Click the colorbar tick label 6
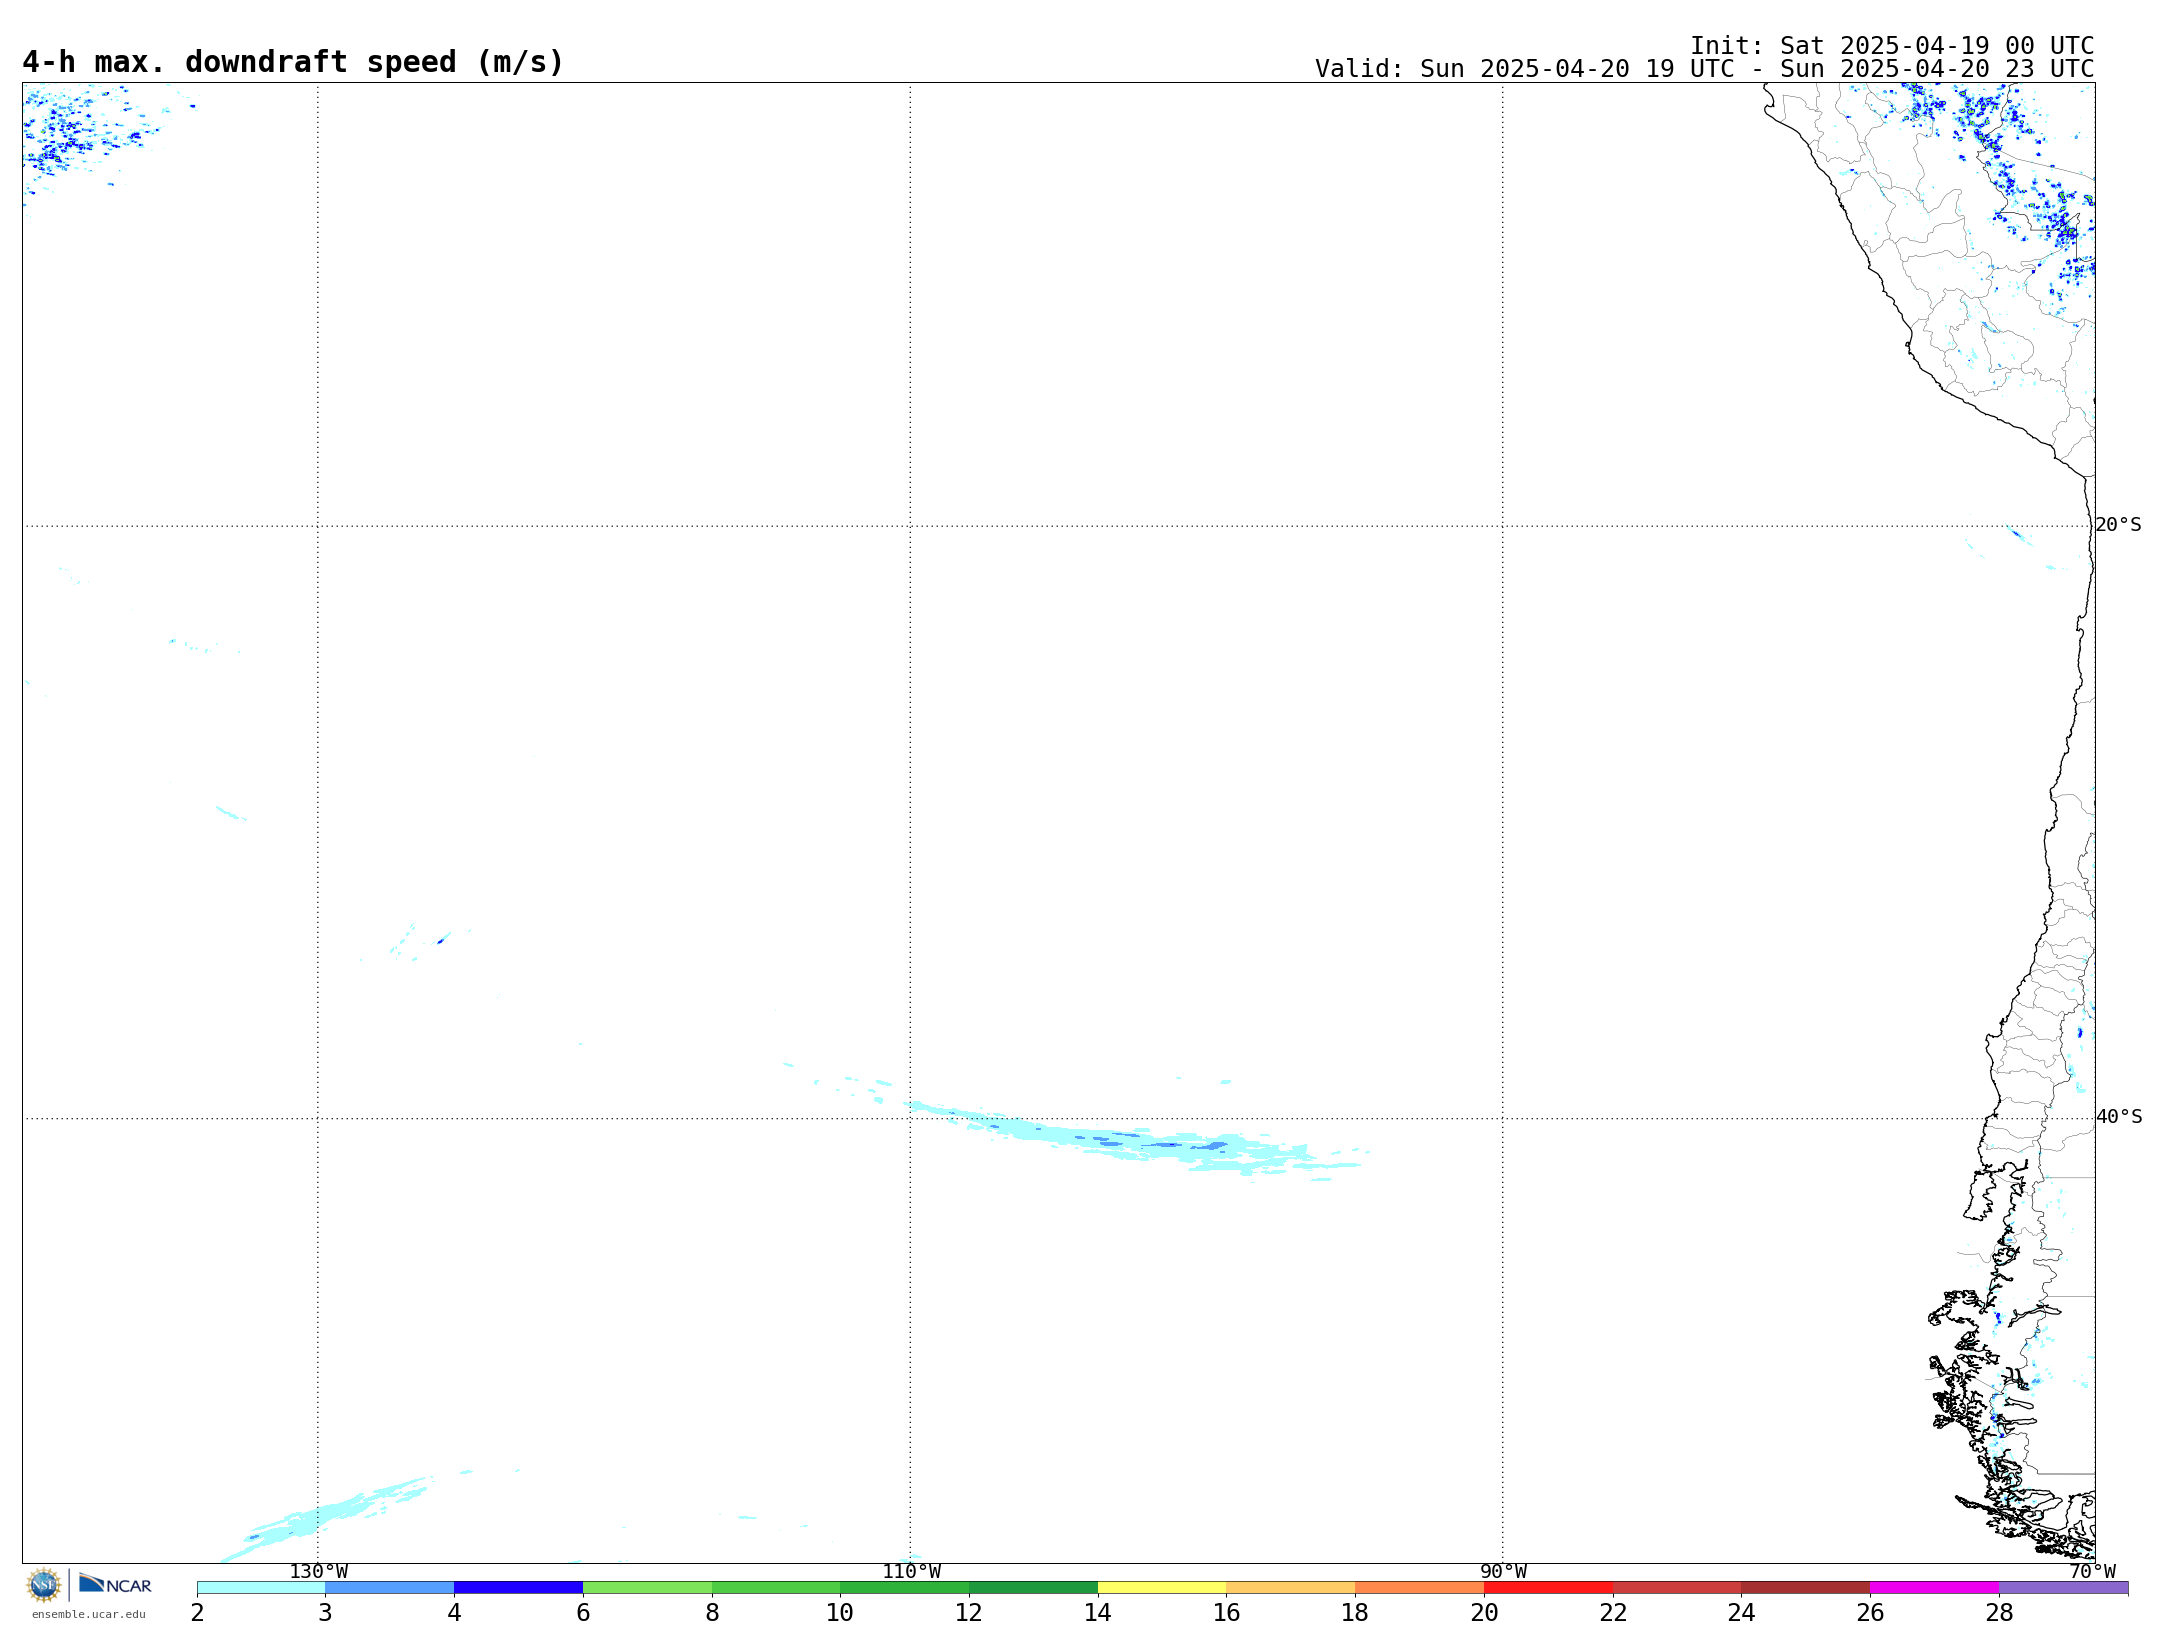The image size is (2160, 1626). [x=583, y=1612]
